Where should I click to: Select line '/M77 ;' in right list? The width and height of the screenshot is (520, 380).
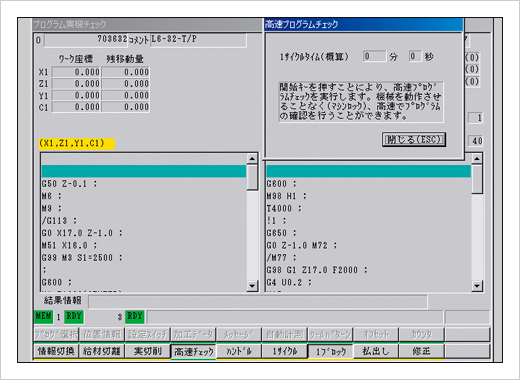pyautogui.click(x=369, y=258)
